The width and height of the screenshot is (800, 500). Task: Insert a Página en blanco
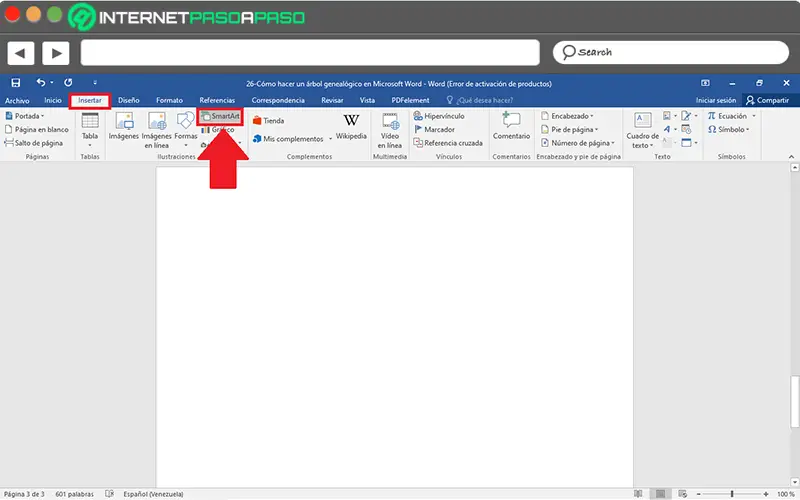(x=36, y=130)
